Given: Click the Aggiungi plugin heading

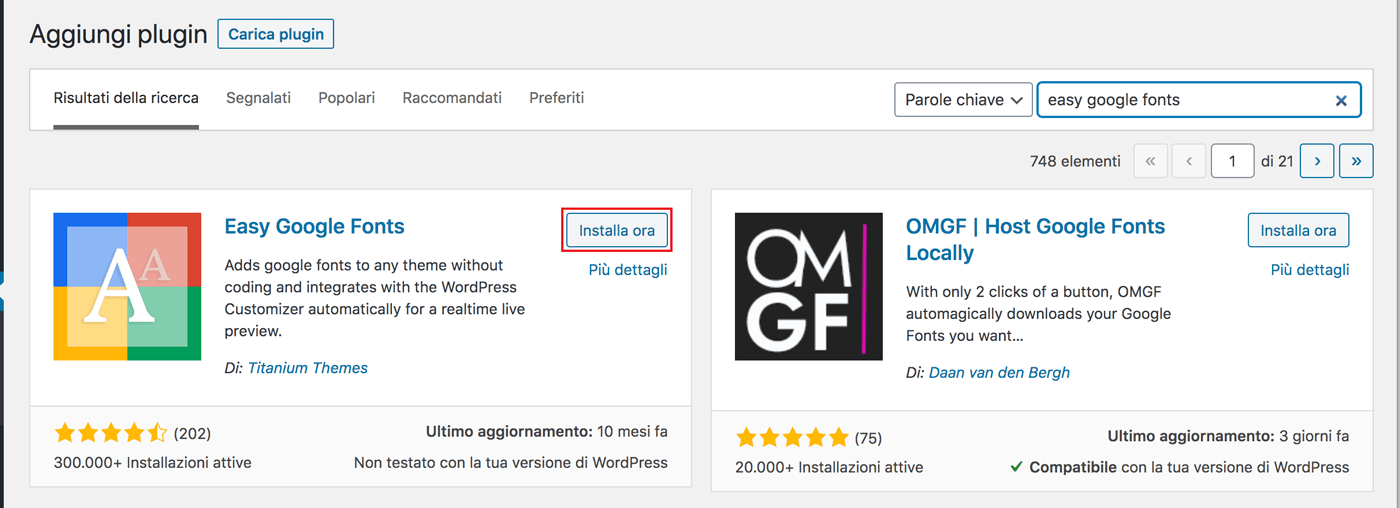Looking at the screenshot, I should click(119, 34).
